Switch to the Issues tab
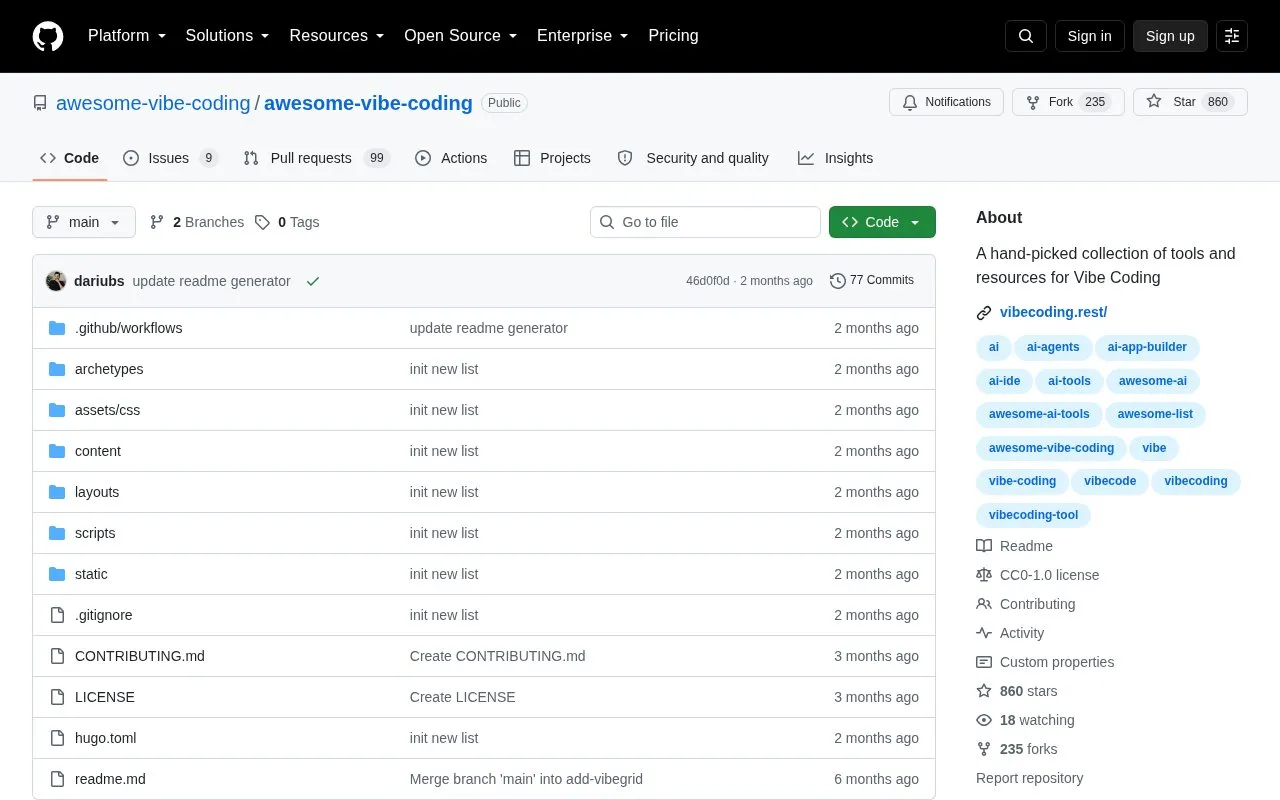 tap(170, 158)
